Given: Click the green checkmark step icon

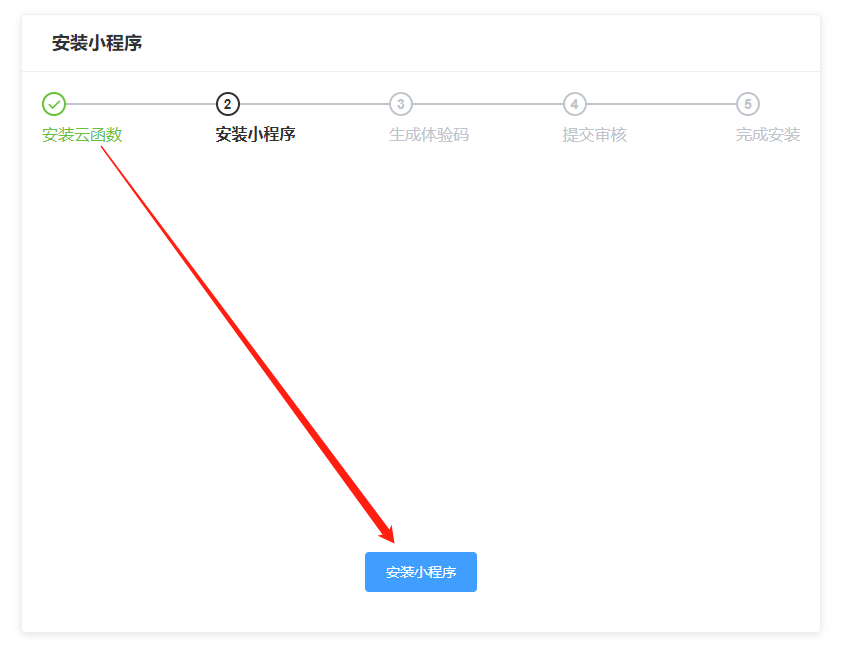Looking at the screenshot, I should pos(54,104).
